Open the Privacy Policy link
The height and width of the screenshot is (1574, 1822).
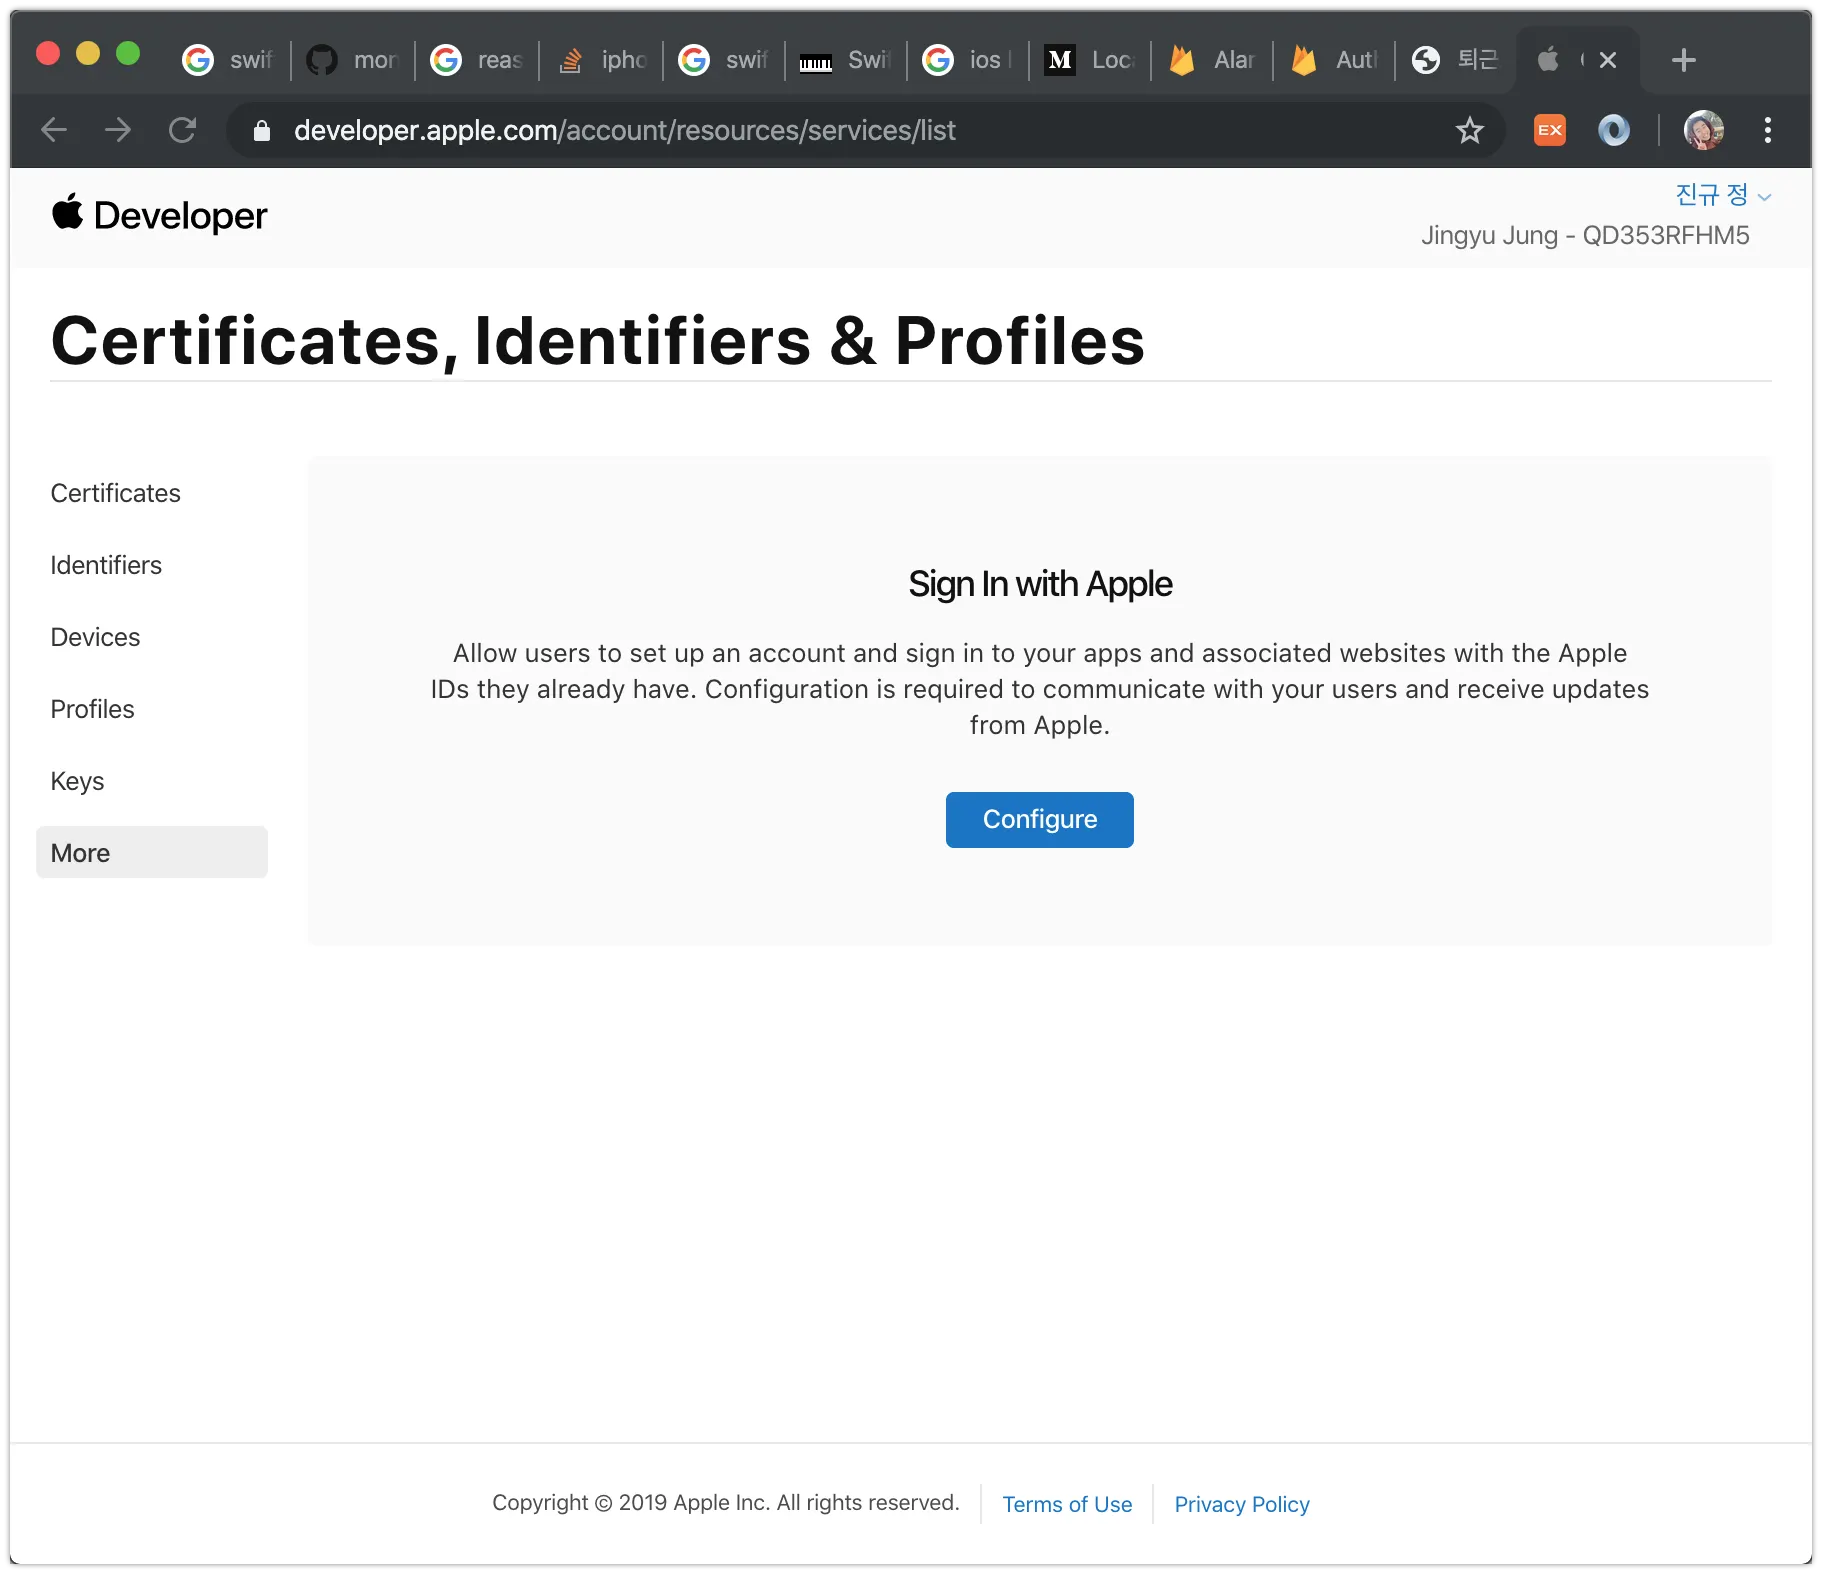(1241, 1504)
